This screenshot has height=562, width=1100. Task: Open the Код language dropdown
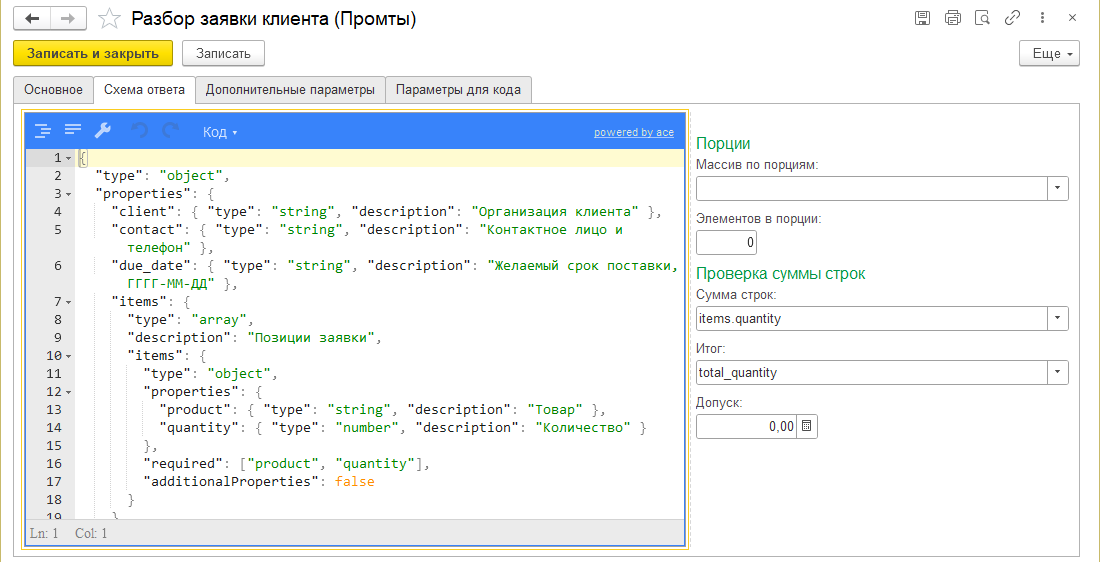coord(220,132)
